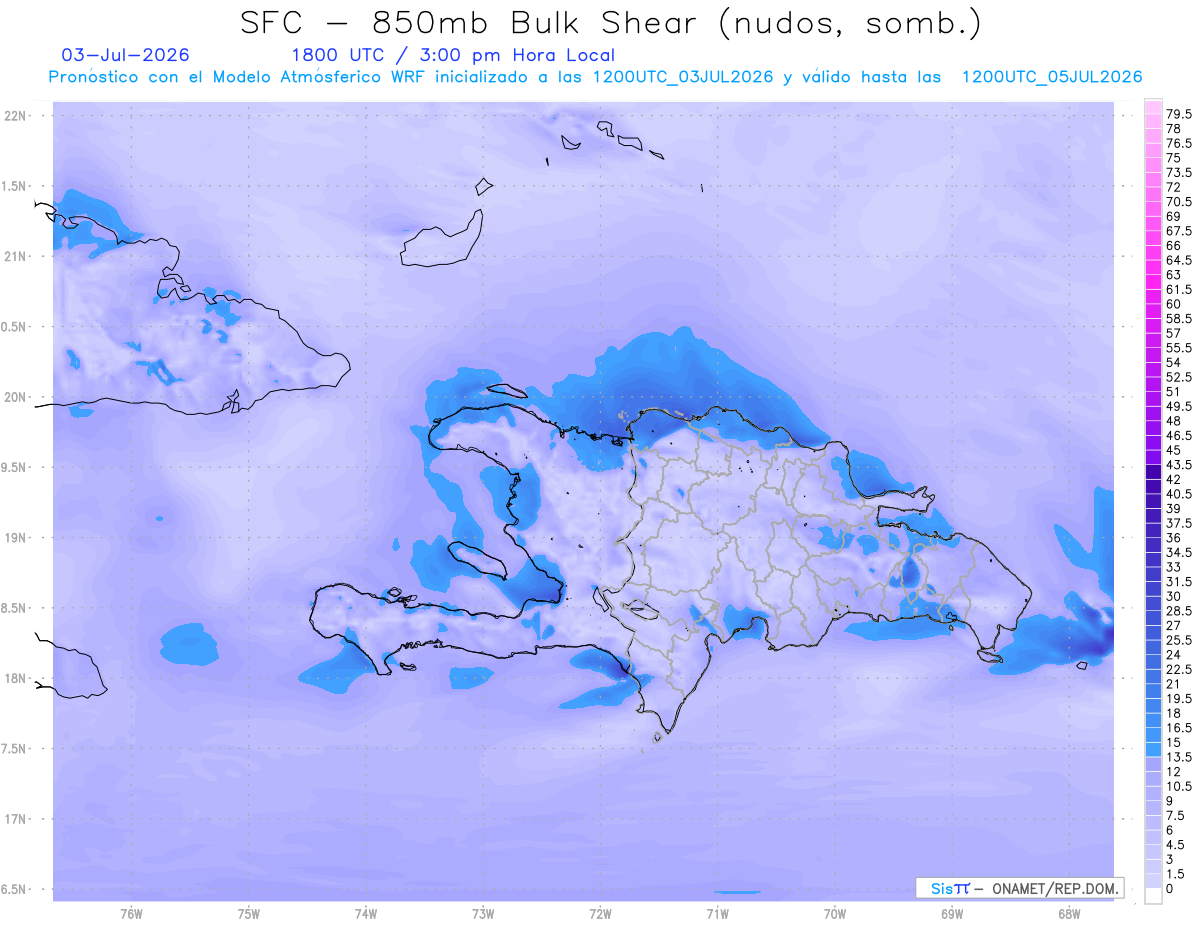The image size is (1200, 927).
Task: Click the "1200UTC_03JUL2026" initialization timestamp
Action: 683,77
